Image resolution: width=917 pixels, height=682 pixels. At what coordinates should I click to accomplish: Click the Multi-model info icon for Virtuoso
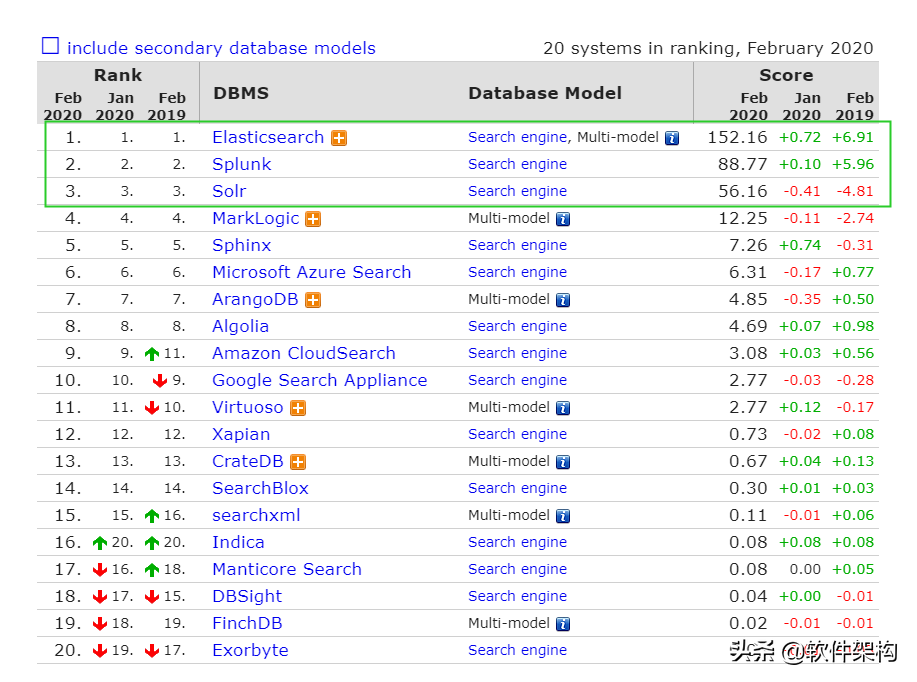pos(563,408)
